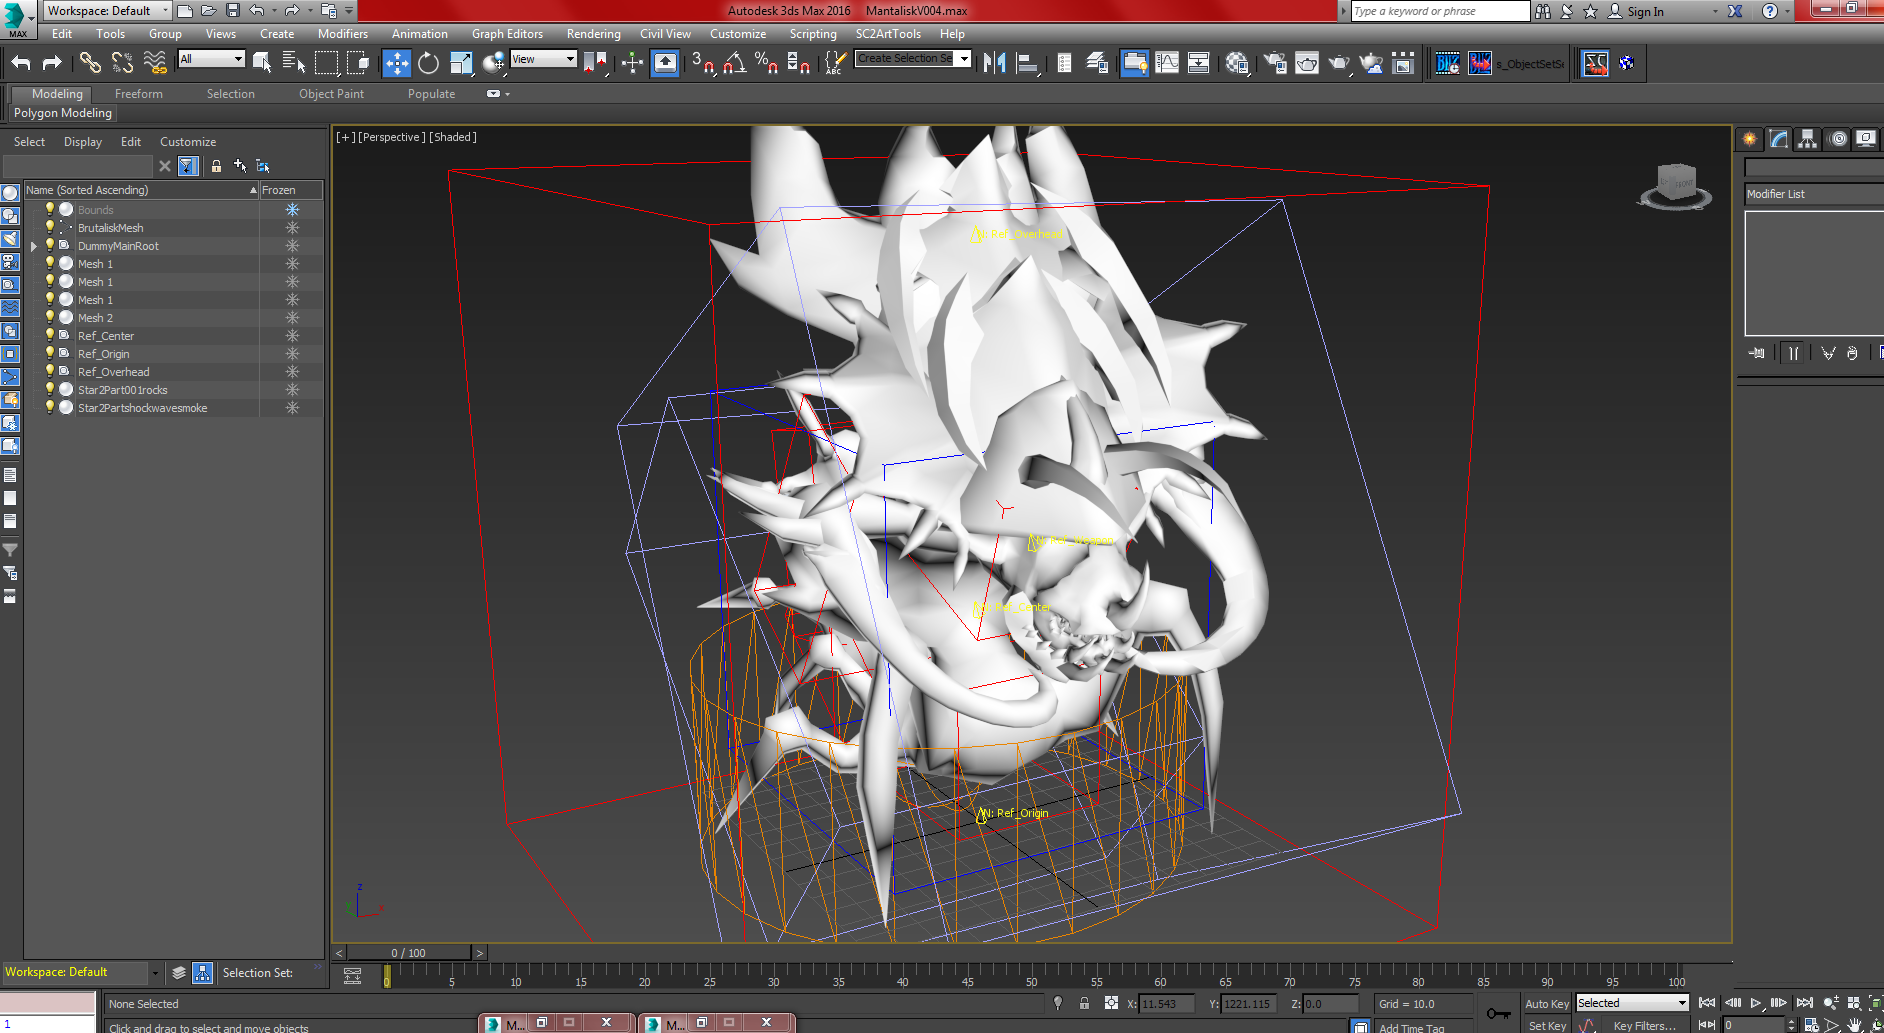Click the Go to End playback button

pos(1804,1003)
